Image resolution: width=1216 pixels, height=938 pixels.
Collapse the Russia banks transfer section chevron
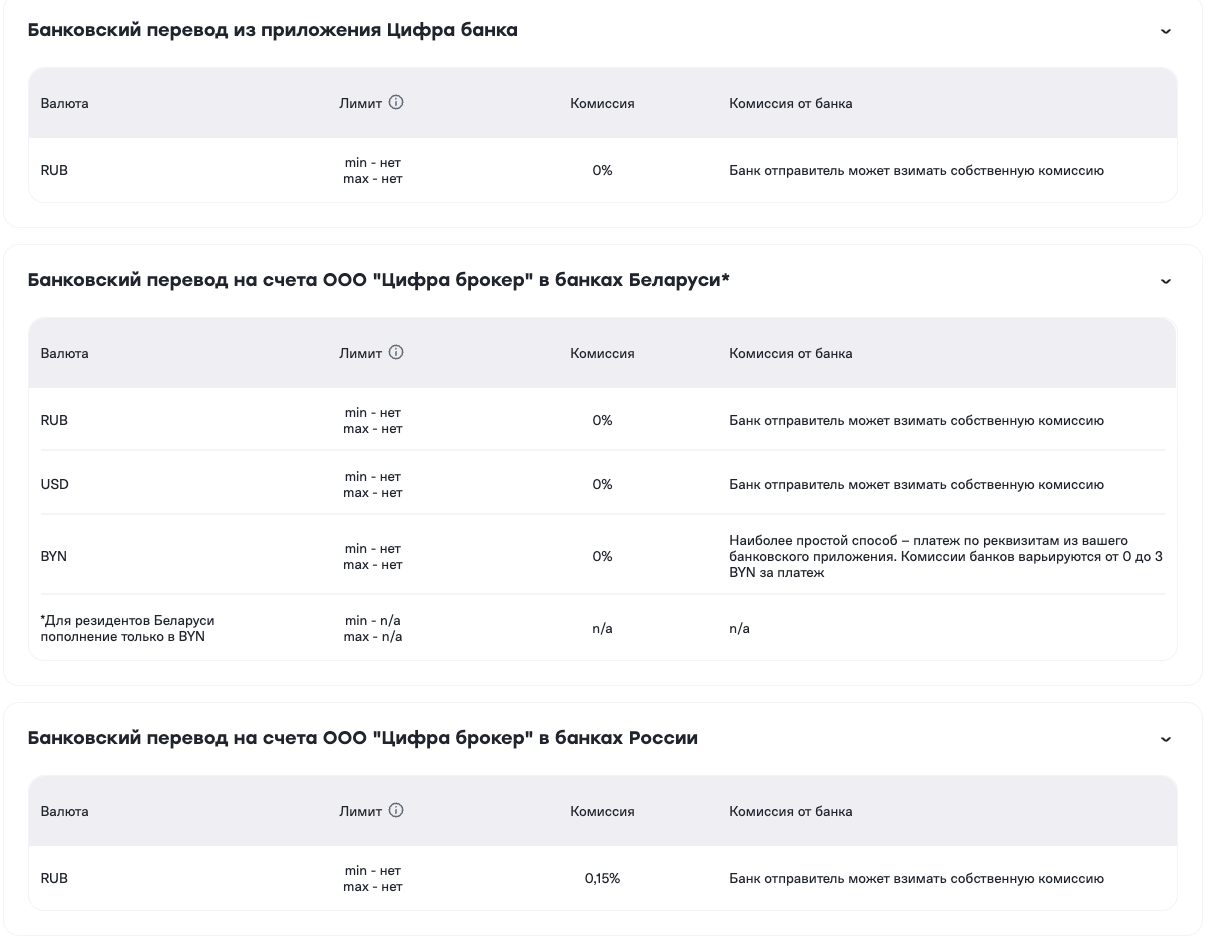(1165, 739)
